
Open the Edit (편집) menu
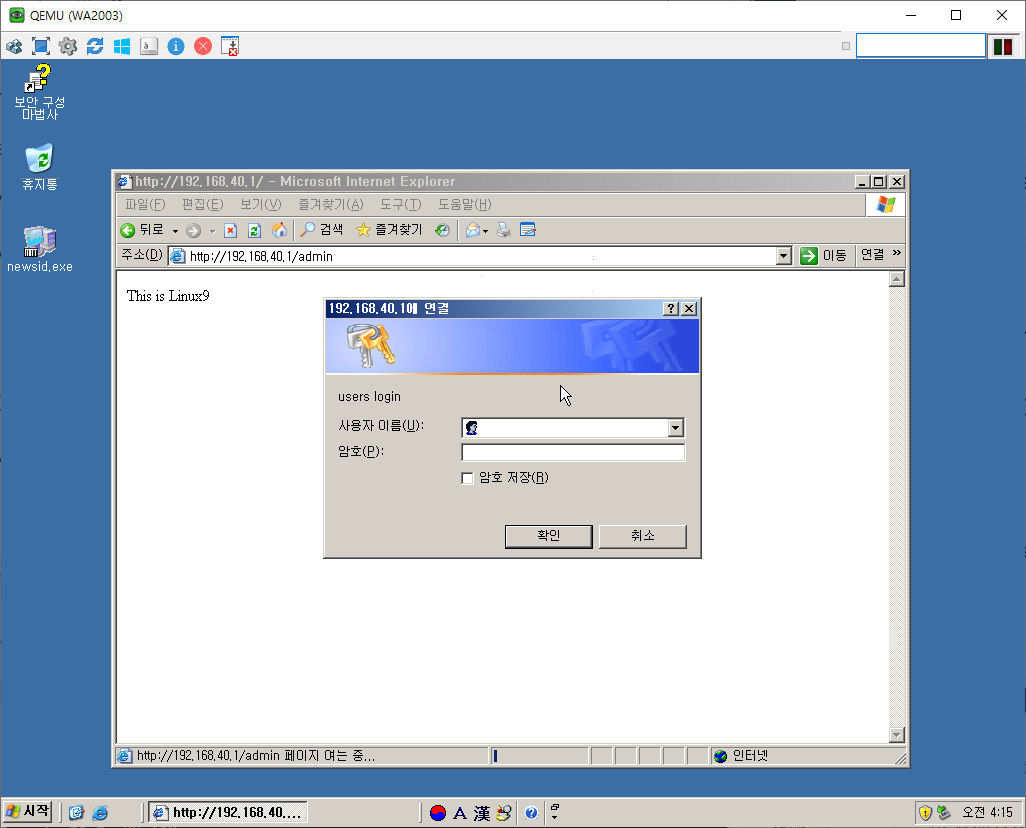pos(203,204)
